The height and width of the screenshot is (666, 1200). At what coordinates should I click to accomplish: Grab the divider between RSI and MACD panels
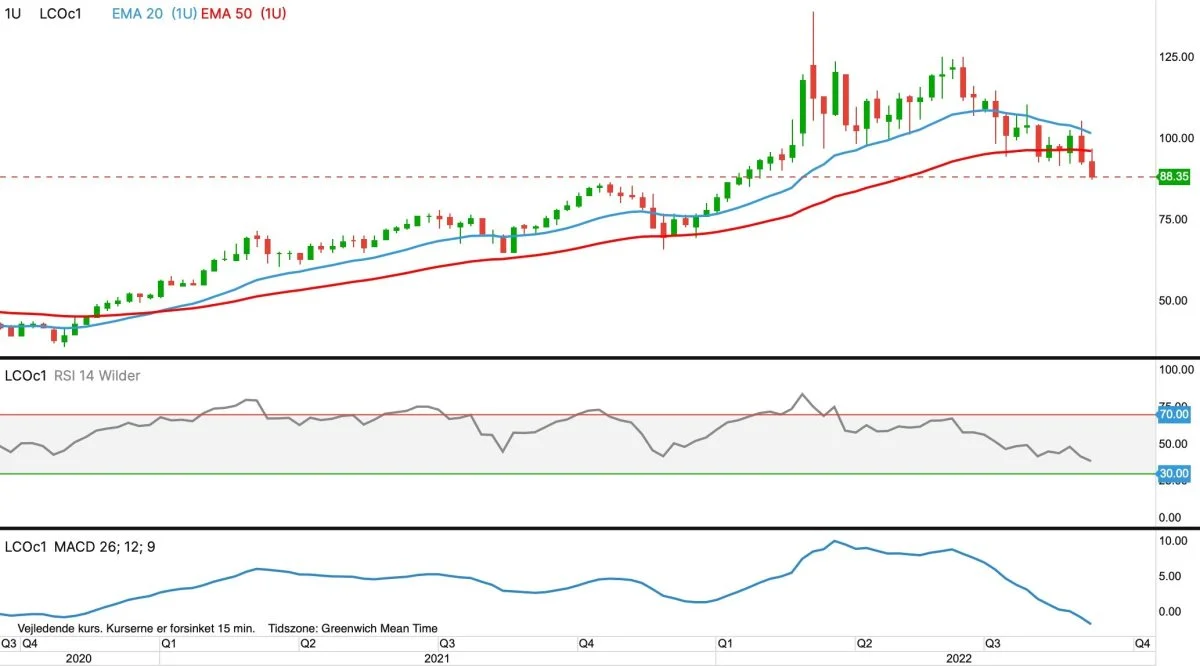point(600,528)
